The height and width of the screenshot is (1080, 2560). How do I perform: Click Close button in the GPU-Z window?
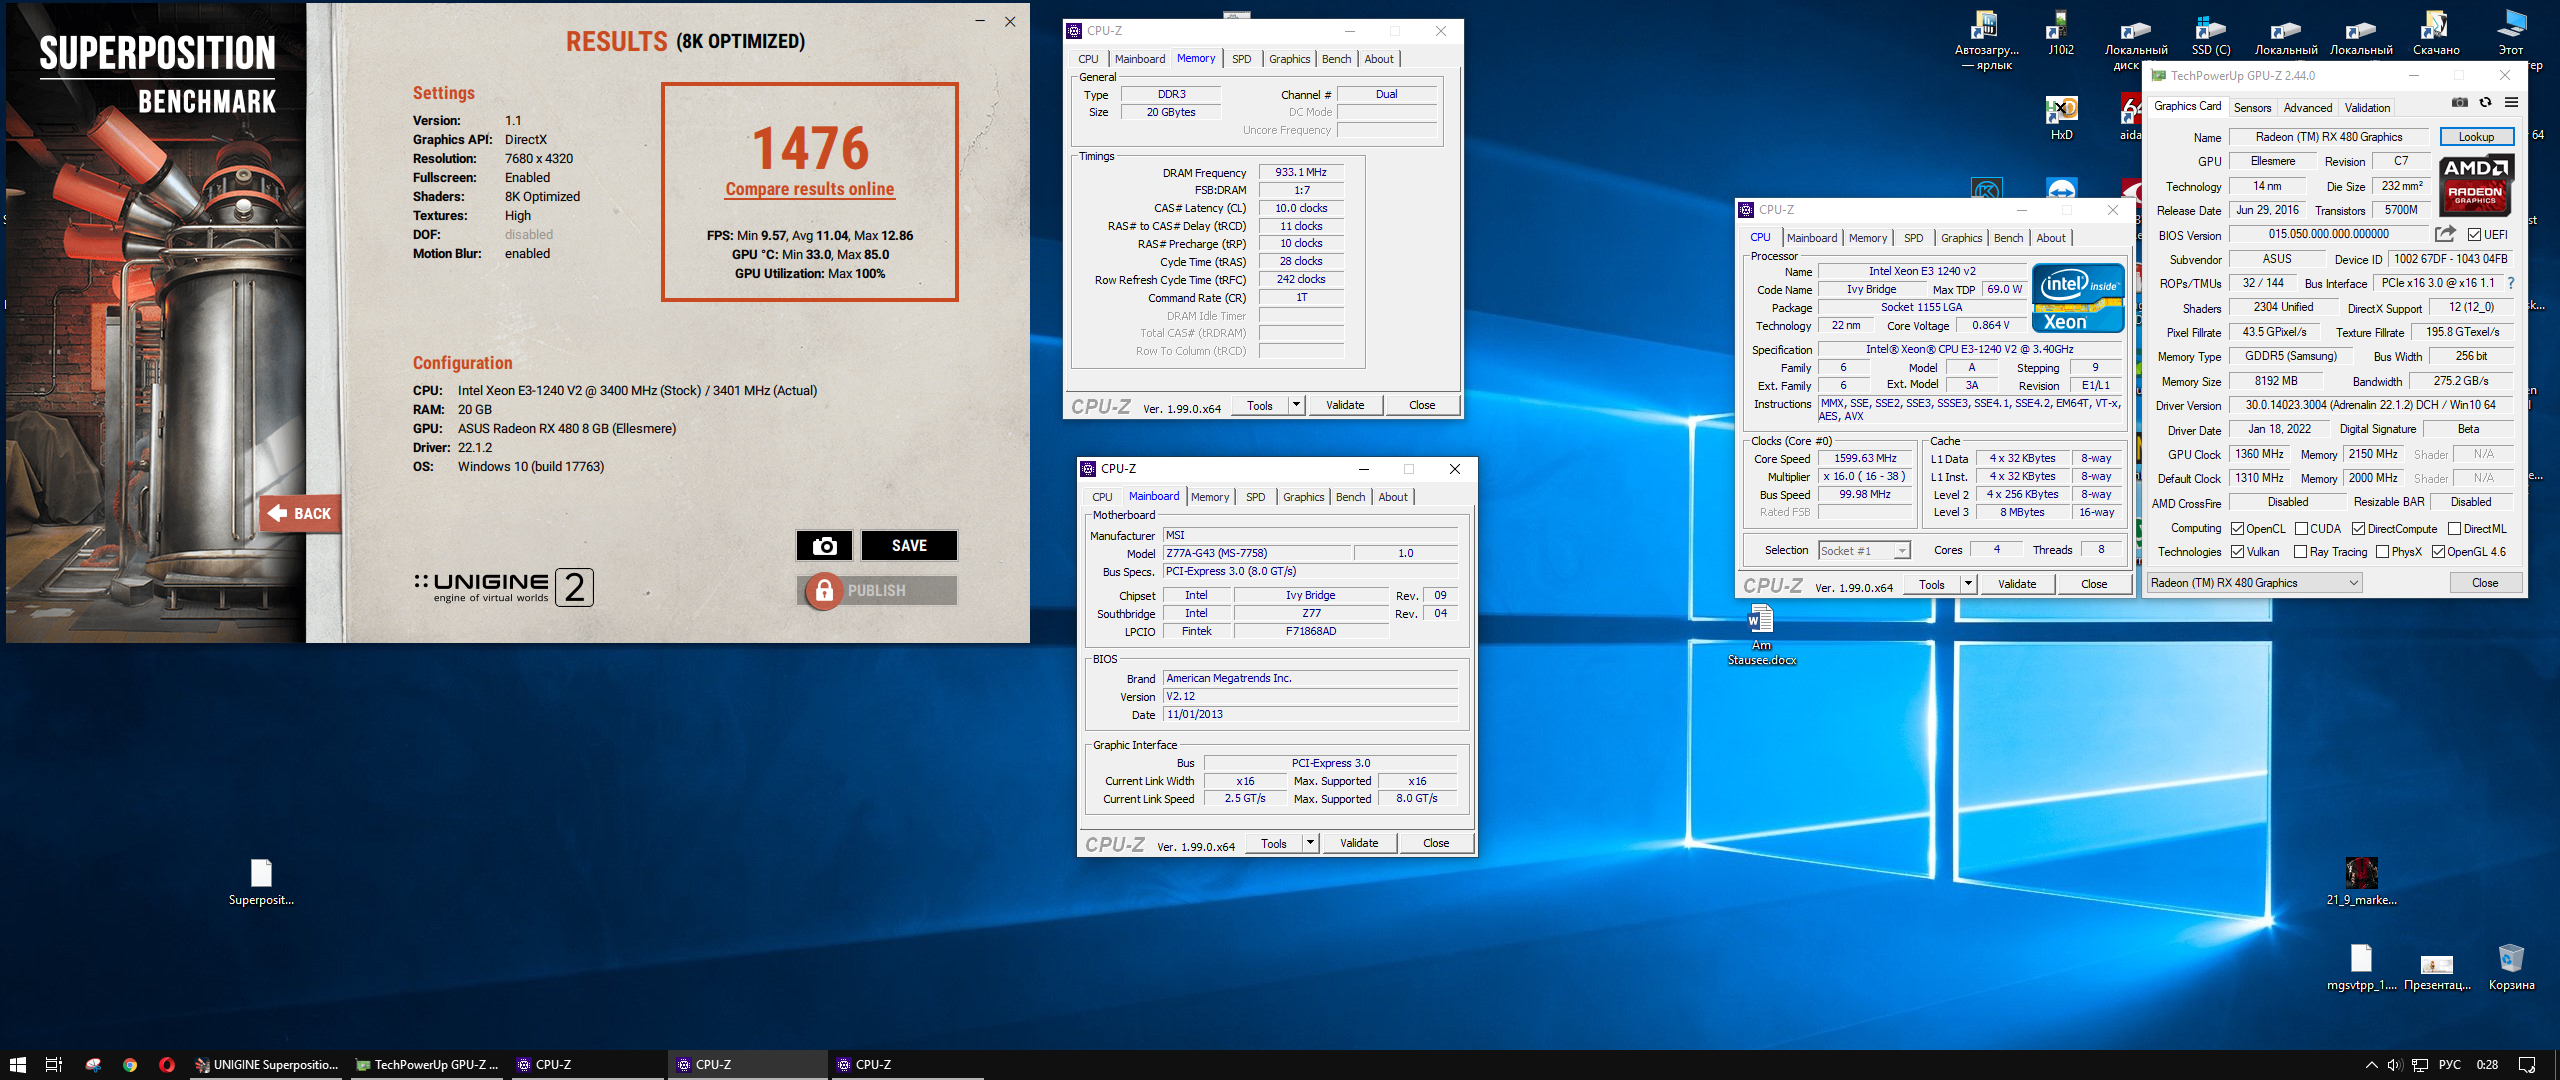2485,583
